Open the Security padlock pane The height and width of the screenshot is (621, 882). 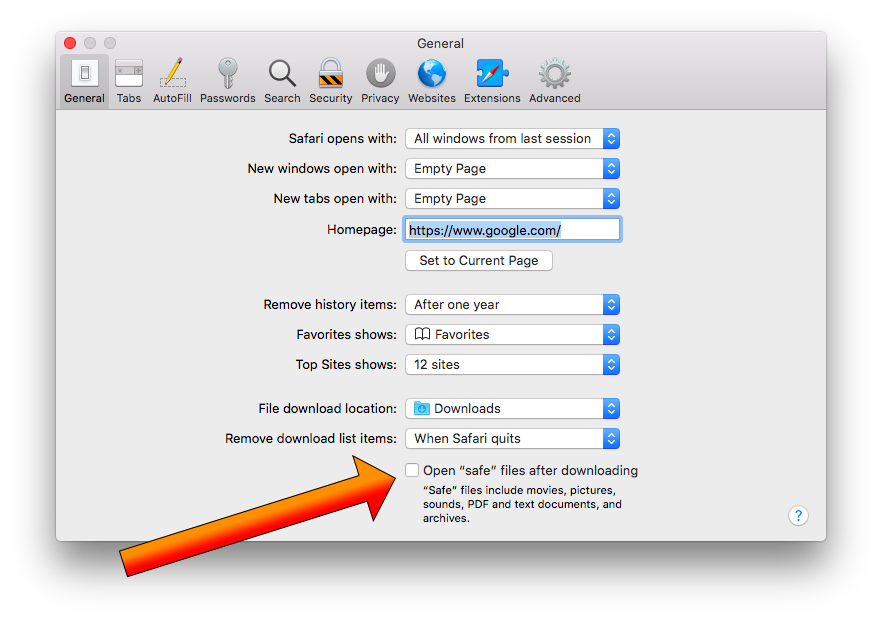click(x=330, y=81)
